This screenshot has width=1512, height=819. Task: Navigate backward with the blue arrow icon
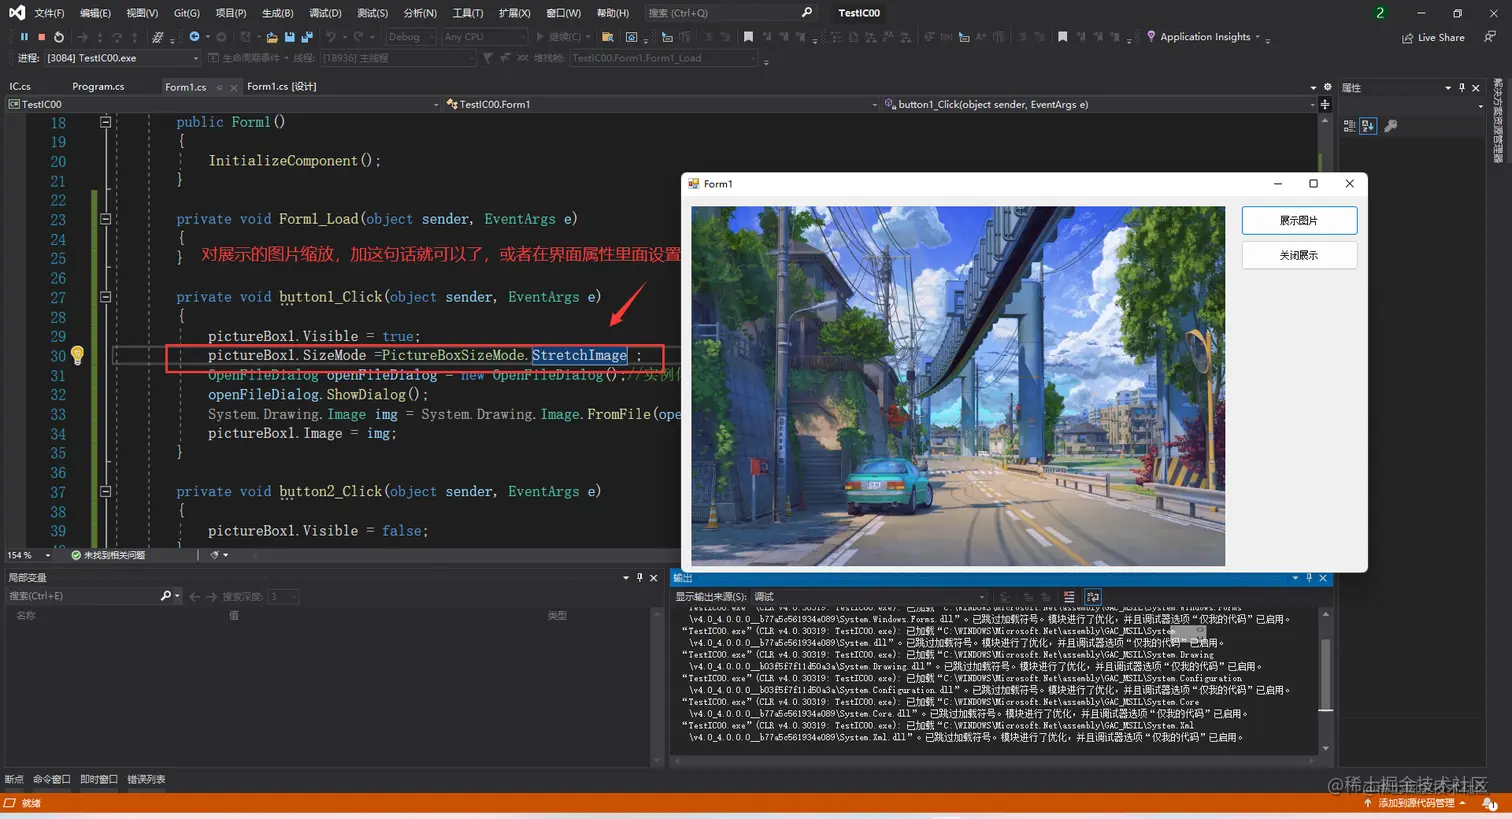194,37
